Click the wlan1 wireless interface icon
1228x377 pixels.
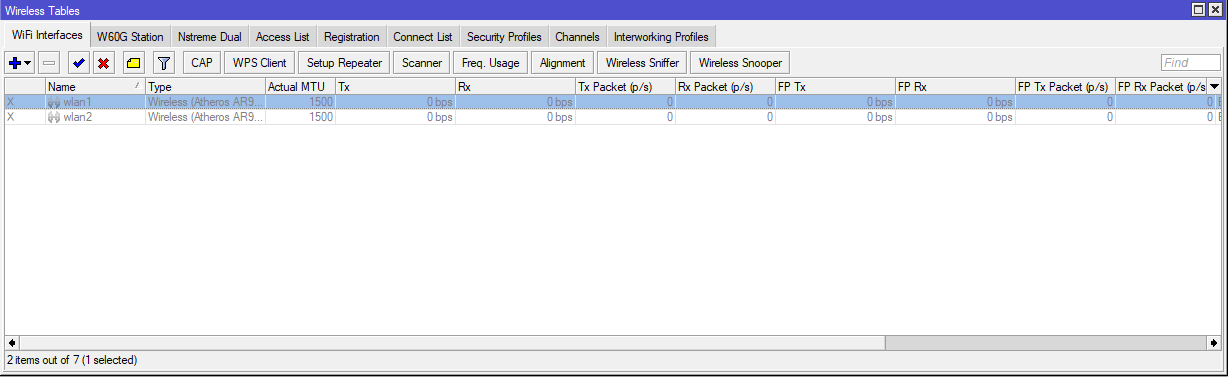[54, 102]
